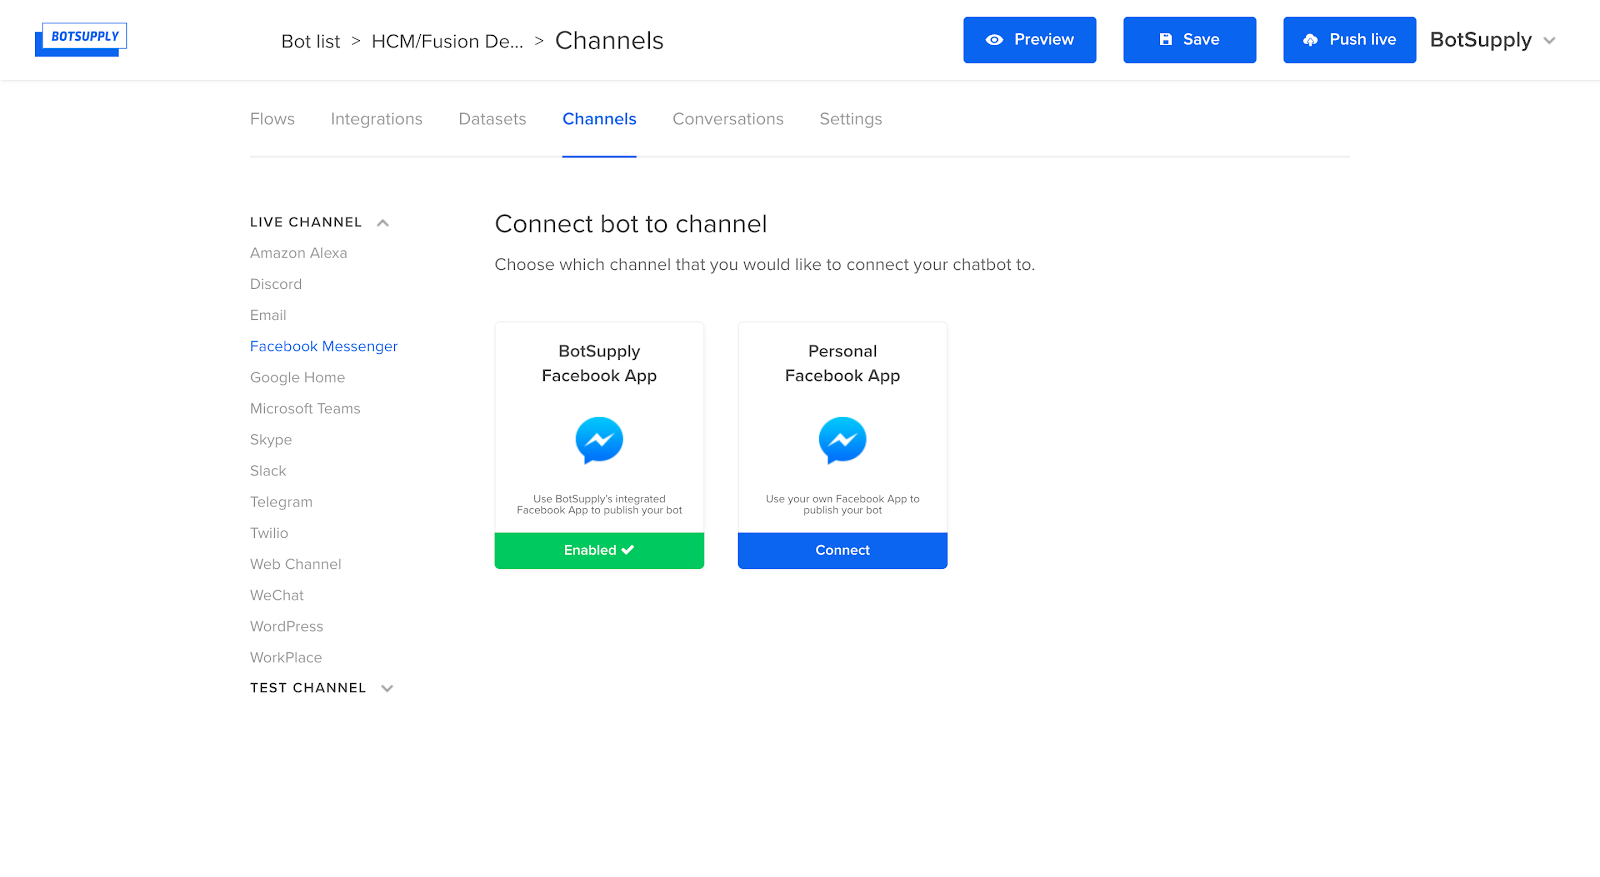
Task: Select Microsoft Teams channel
Action: pyautogui.click(x=305, y=408)
